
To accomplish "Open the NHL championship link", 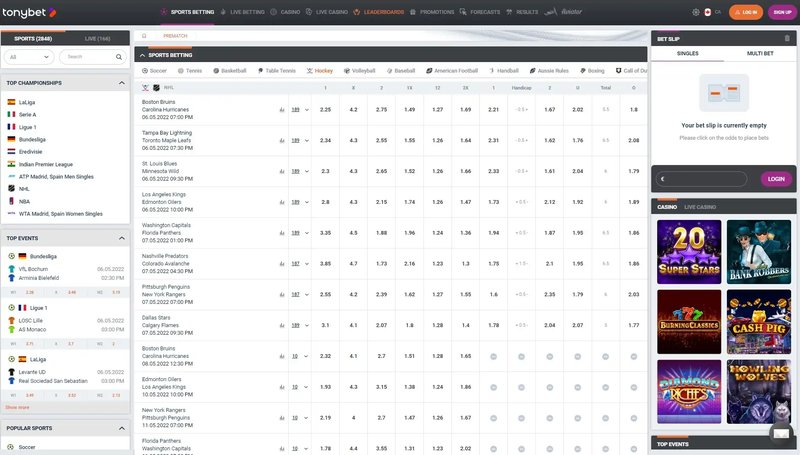I will pos(26,187).
